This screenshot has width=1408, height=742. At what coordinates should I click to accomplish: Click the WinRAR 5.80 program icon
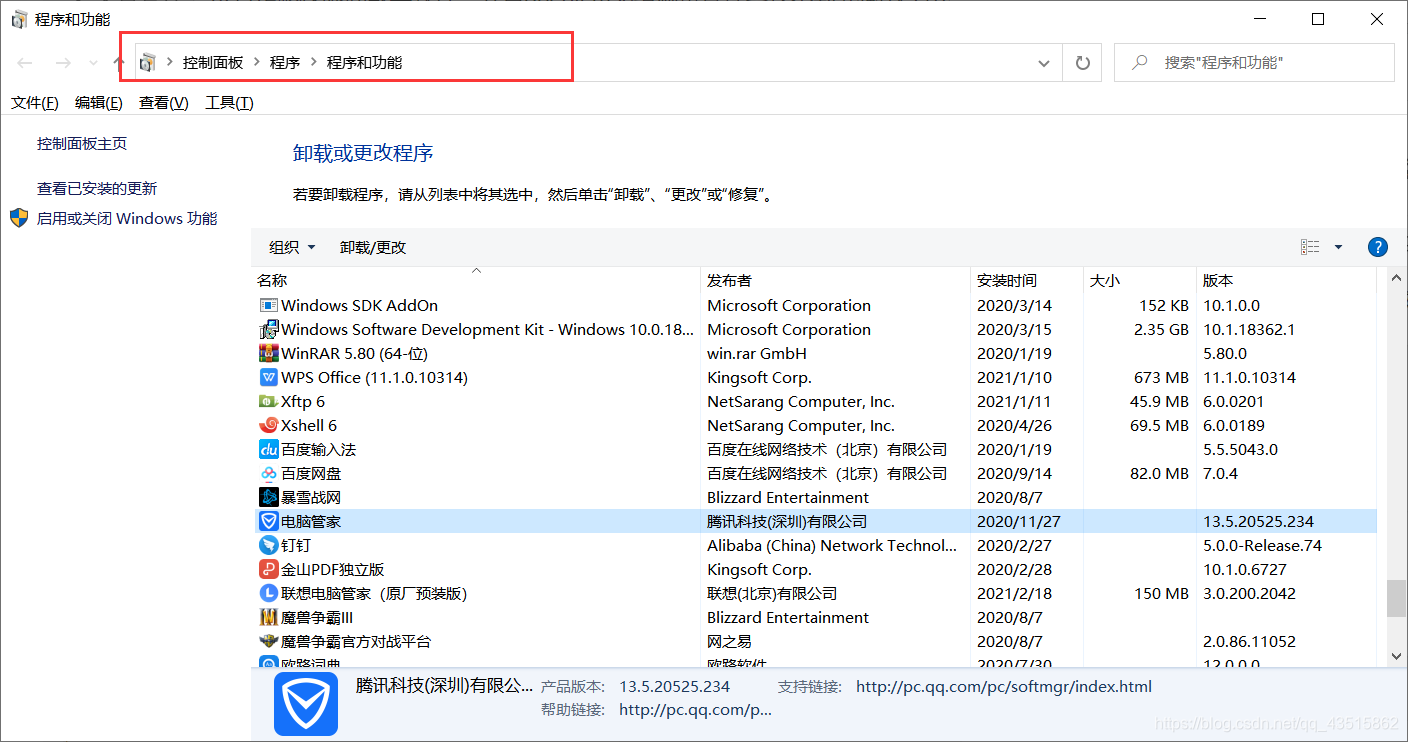(x=268, y=353)
